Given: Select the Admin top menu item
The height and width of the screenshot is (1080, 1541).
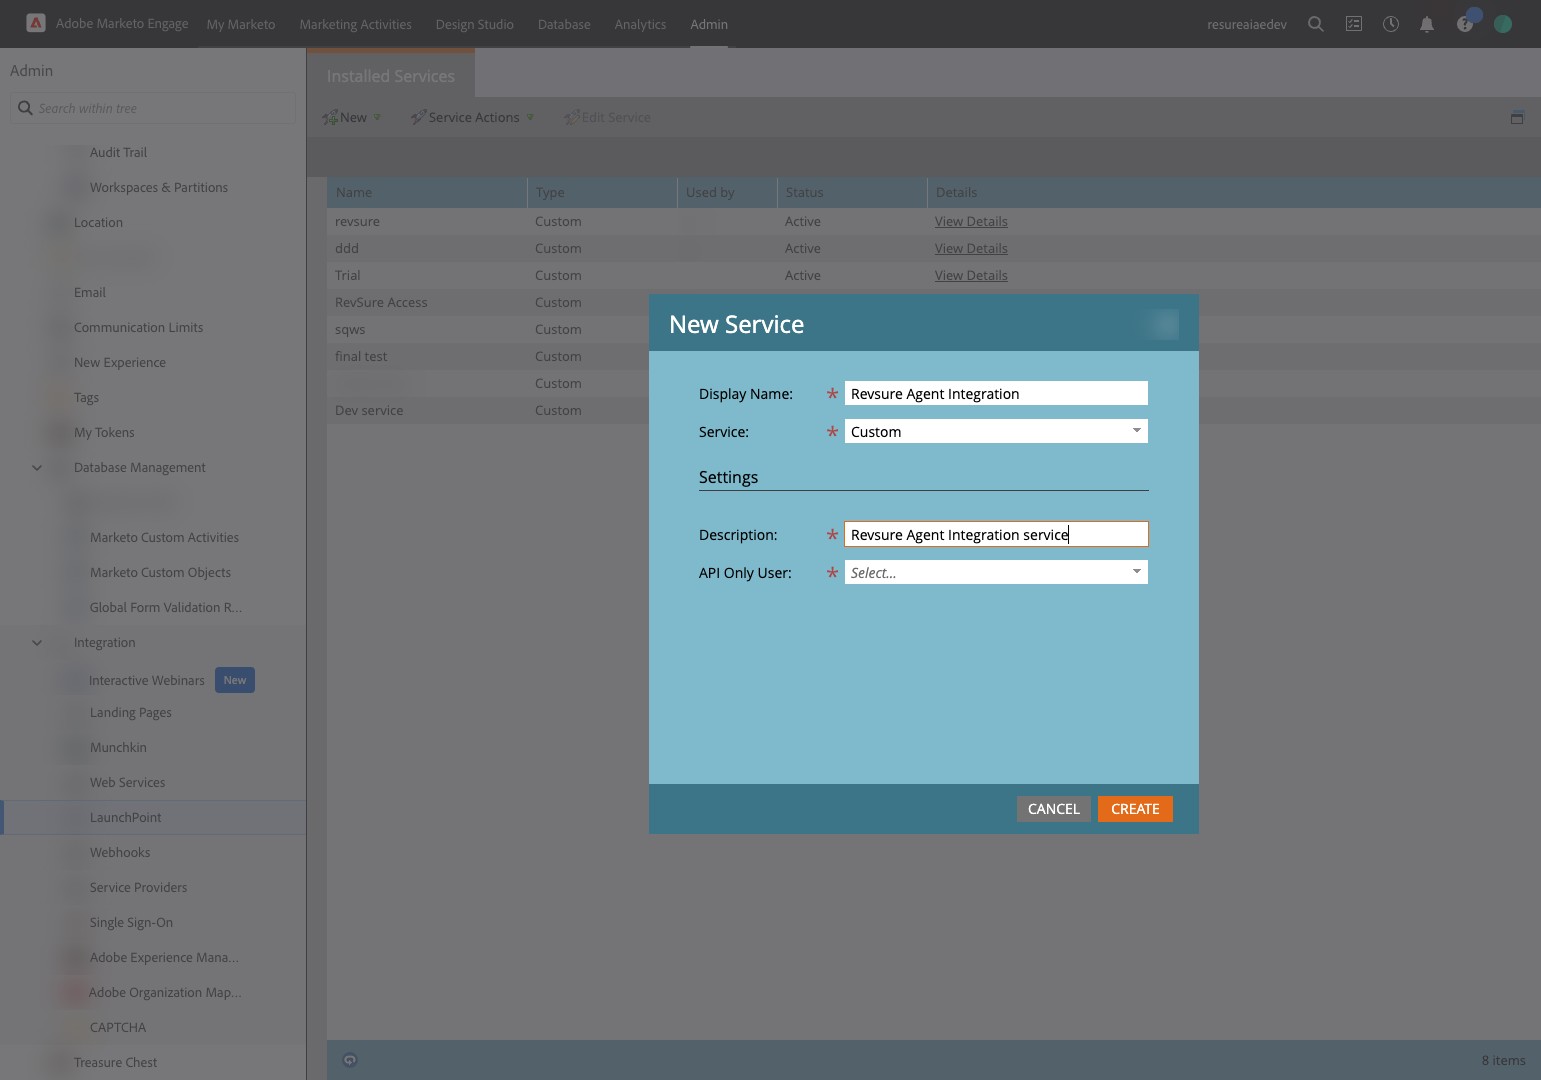Looking at the screenshot, I should click(709, 24).
